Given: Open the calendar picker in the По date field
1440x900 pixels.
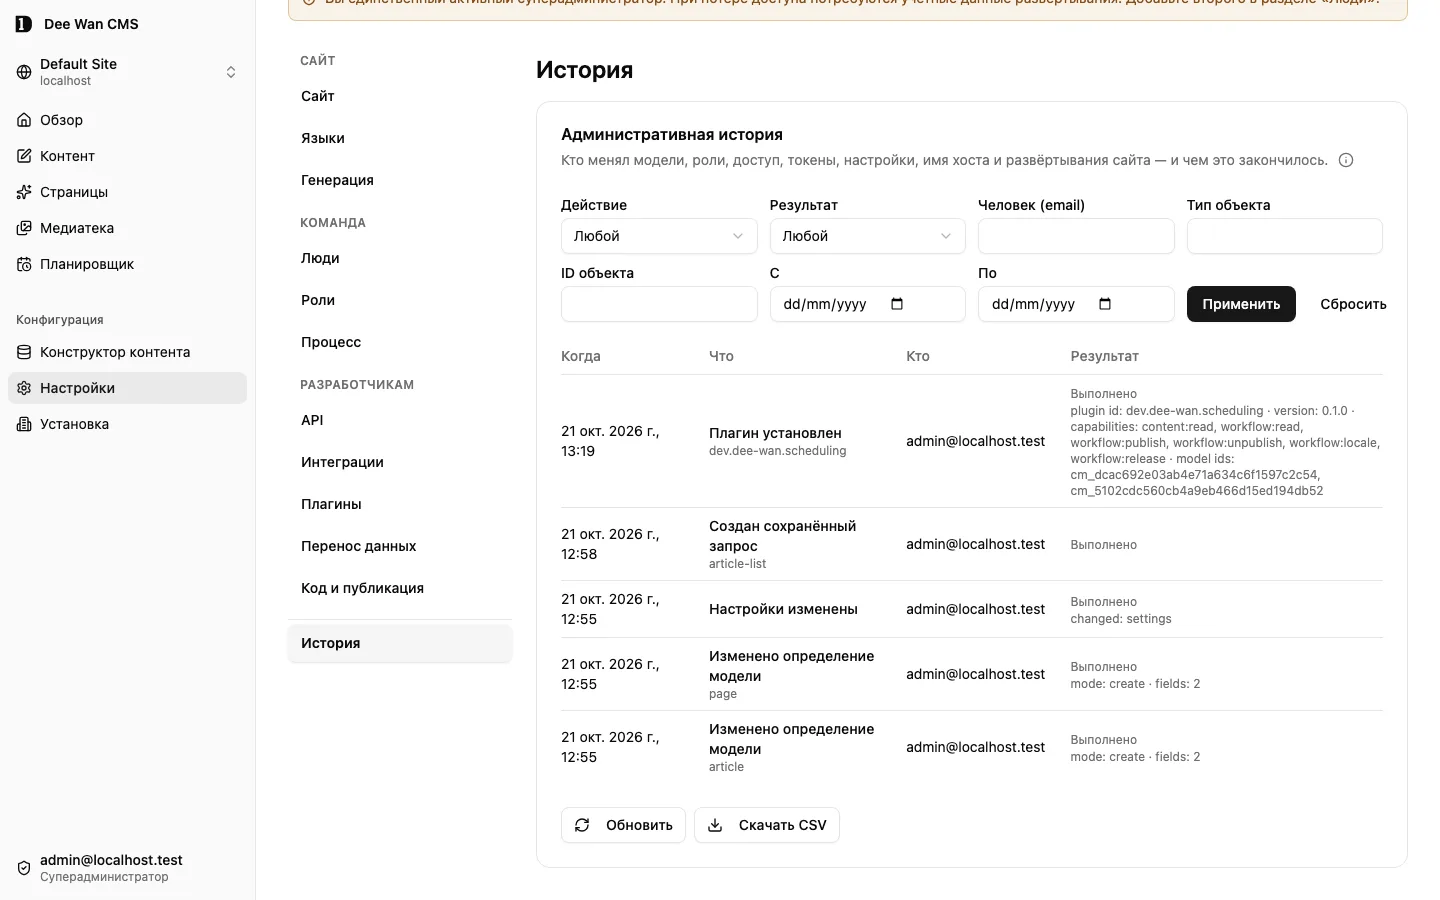Looking at the screenshot, I should pos(1105,304).
